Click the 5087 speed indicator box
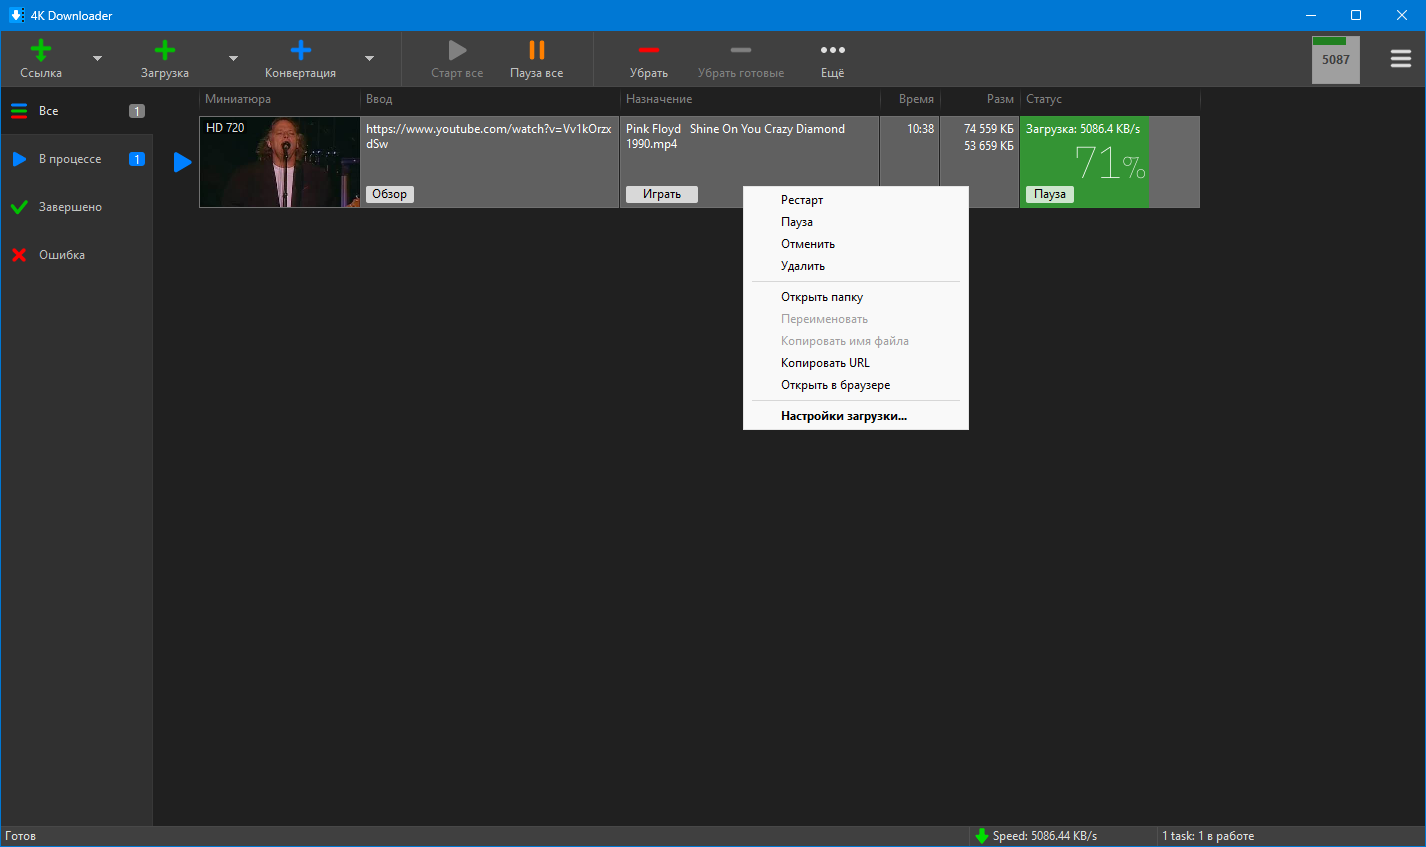The height and width of the screenshot is (847, 1426). (x=1335, y=60)
